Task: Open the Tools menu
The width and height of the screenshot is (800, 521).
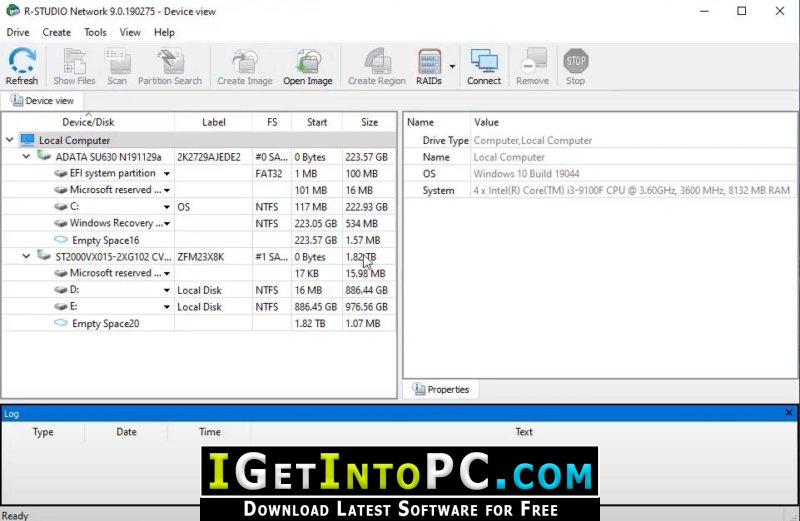Action: click(x=95, y=32)
